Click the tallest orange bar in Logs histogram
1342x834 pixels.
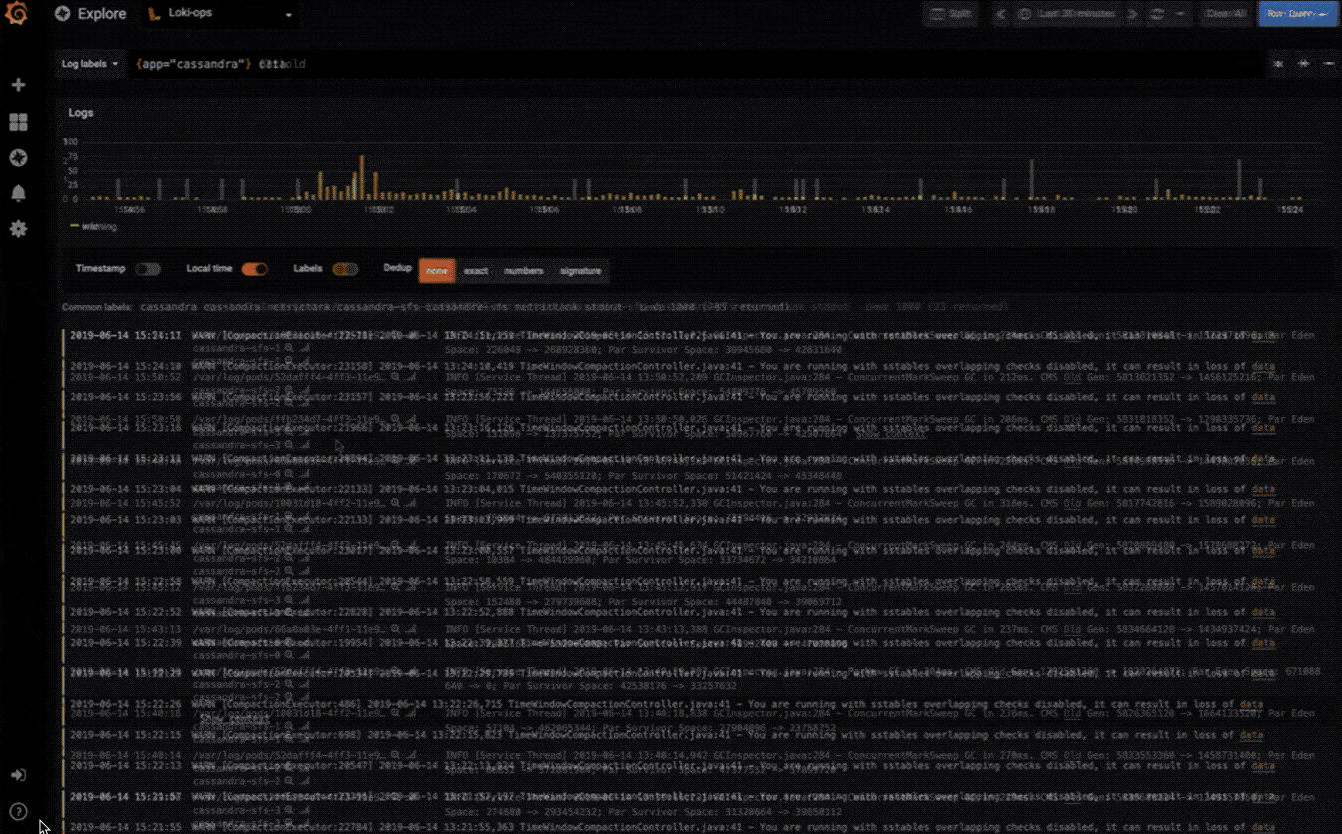(362, 177)
